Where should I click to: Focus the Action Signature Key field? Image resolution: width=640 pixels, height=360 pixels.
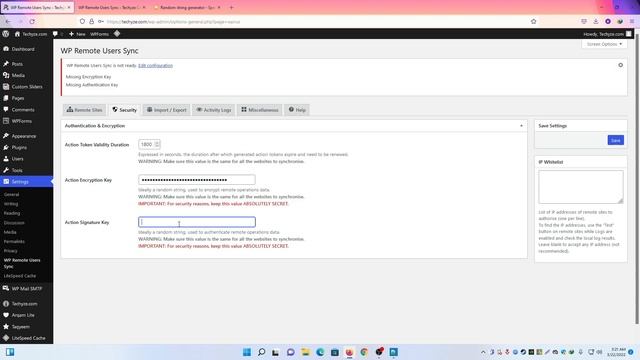pos(197,222)
